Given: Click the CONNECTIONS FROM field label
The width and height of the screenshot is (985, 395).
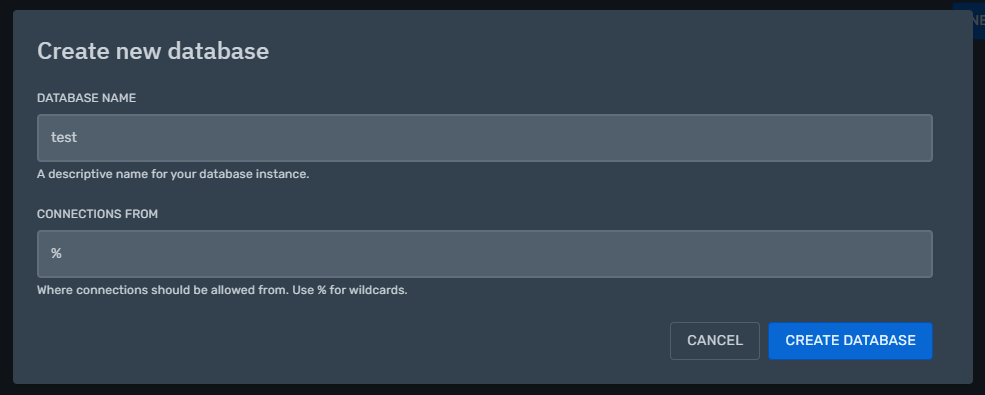Looking at the screenshot, I should pos(97,214).
